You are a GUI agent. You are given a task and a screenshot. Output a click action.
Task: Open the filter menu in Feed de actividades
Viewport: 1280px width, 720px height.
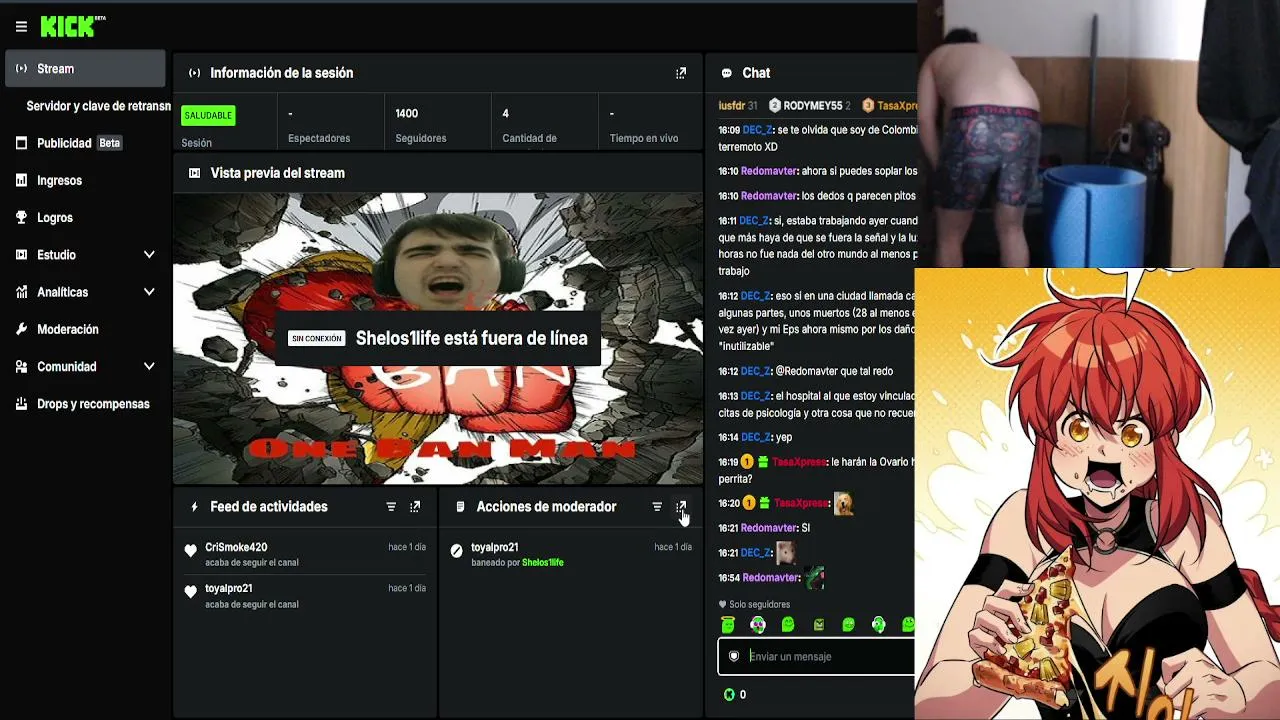(x=391, y=507)
